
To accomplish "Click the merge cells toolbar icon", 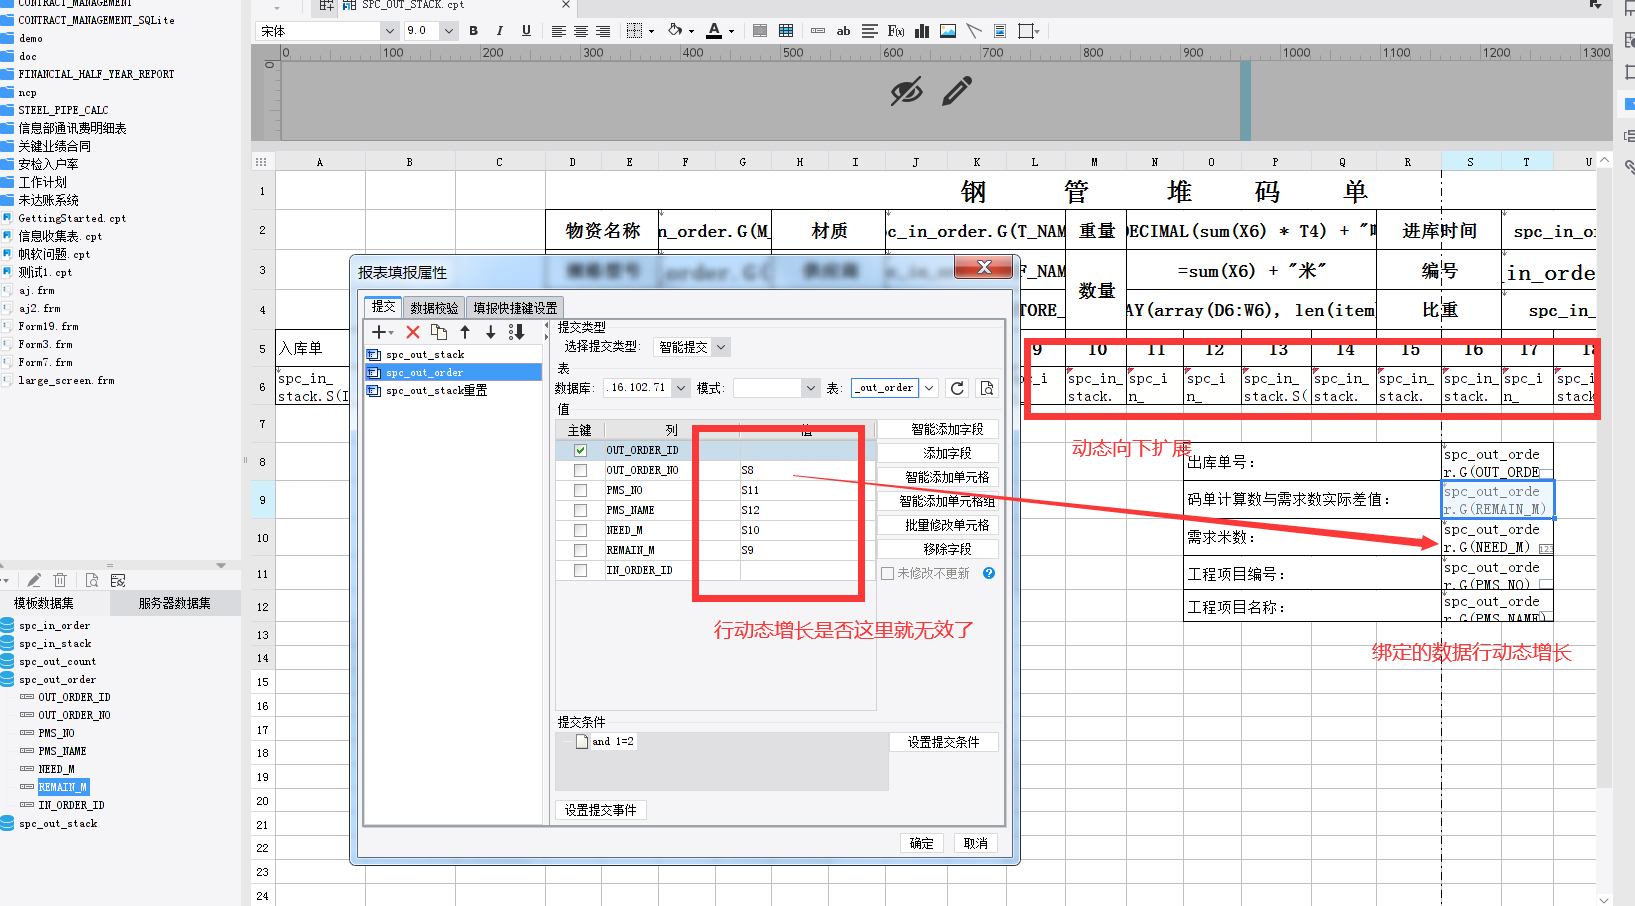I will coord(760,31).
